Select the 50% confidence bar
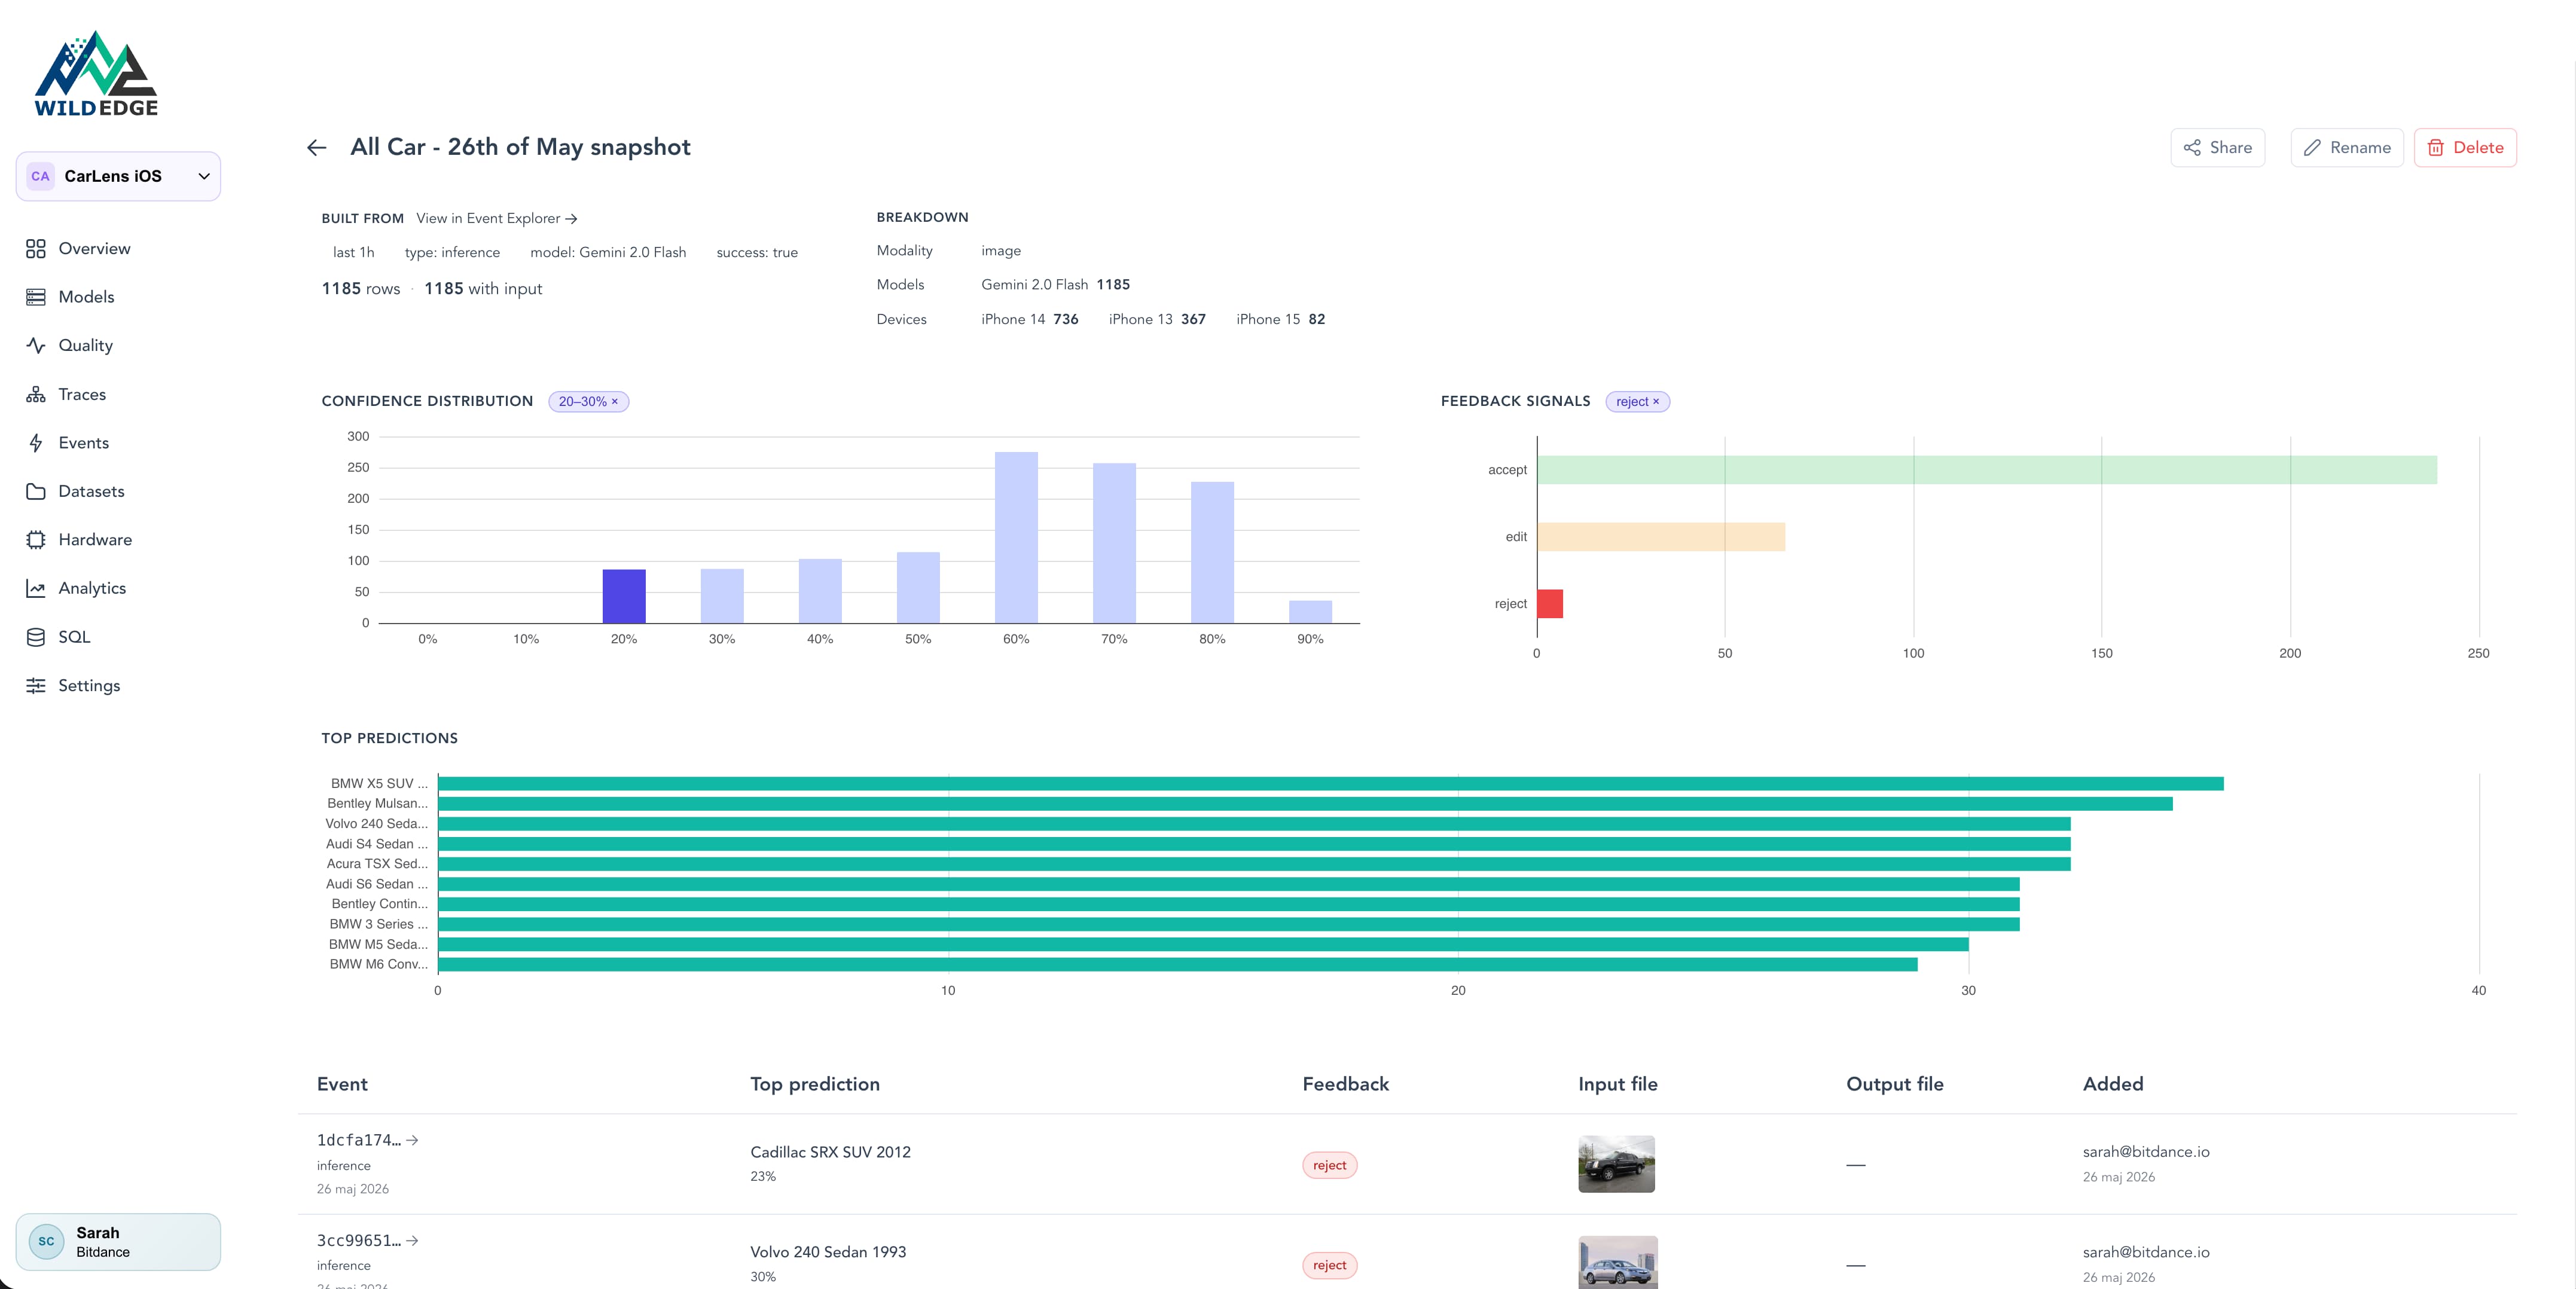Screen dimensions: 2576x1289 pos(918,588)
